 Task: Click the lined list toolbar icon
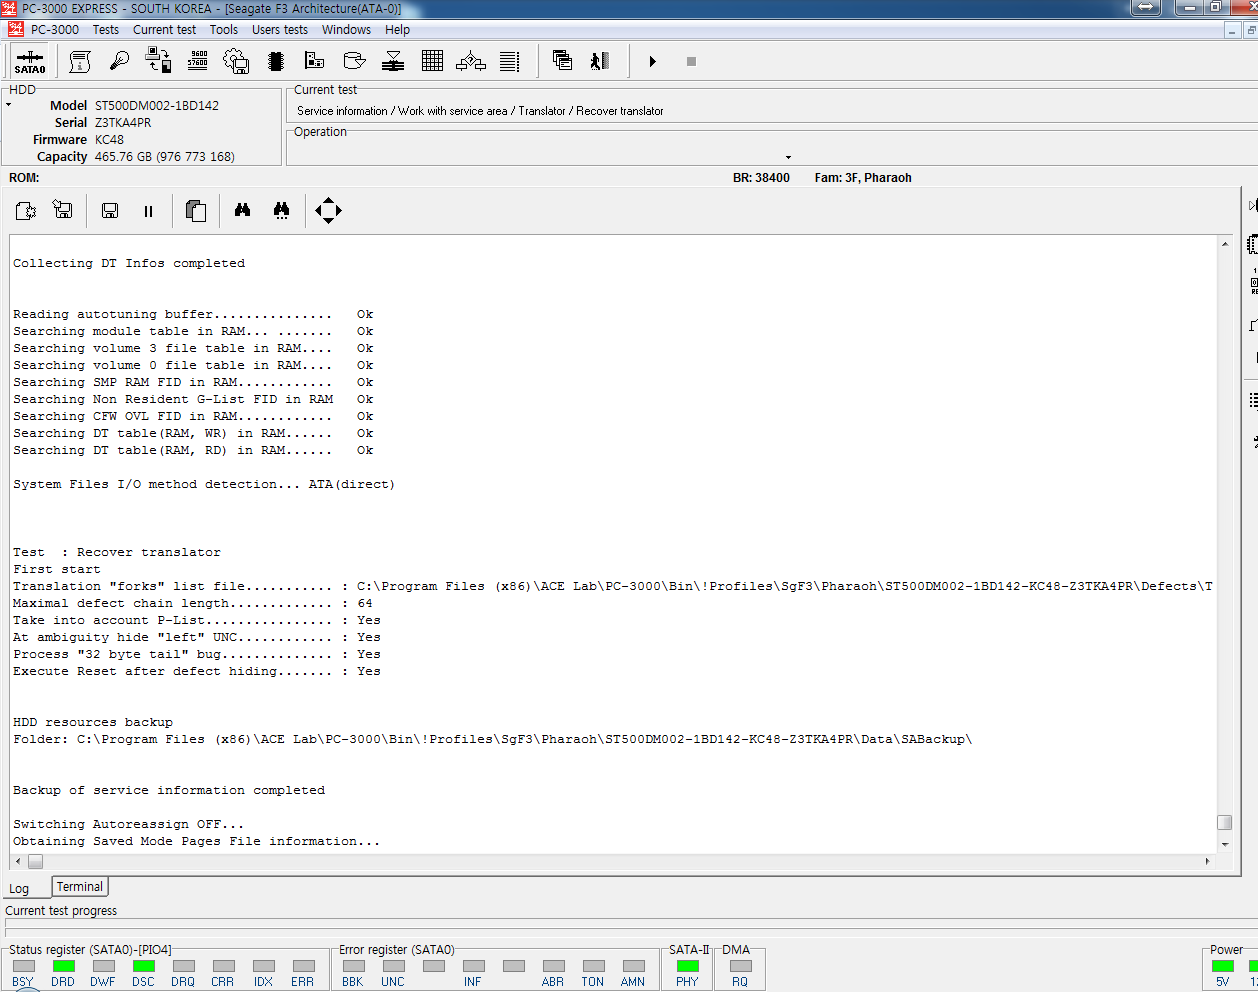pyautogui.click(x=510, y=61)
